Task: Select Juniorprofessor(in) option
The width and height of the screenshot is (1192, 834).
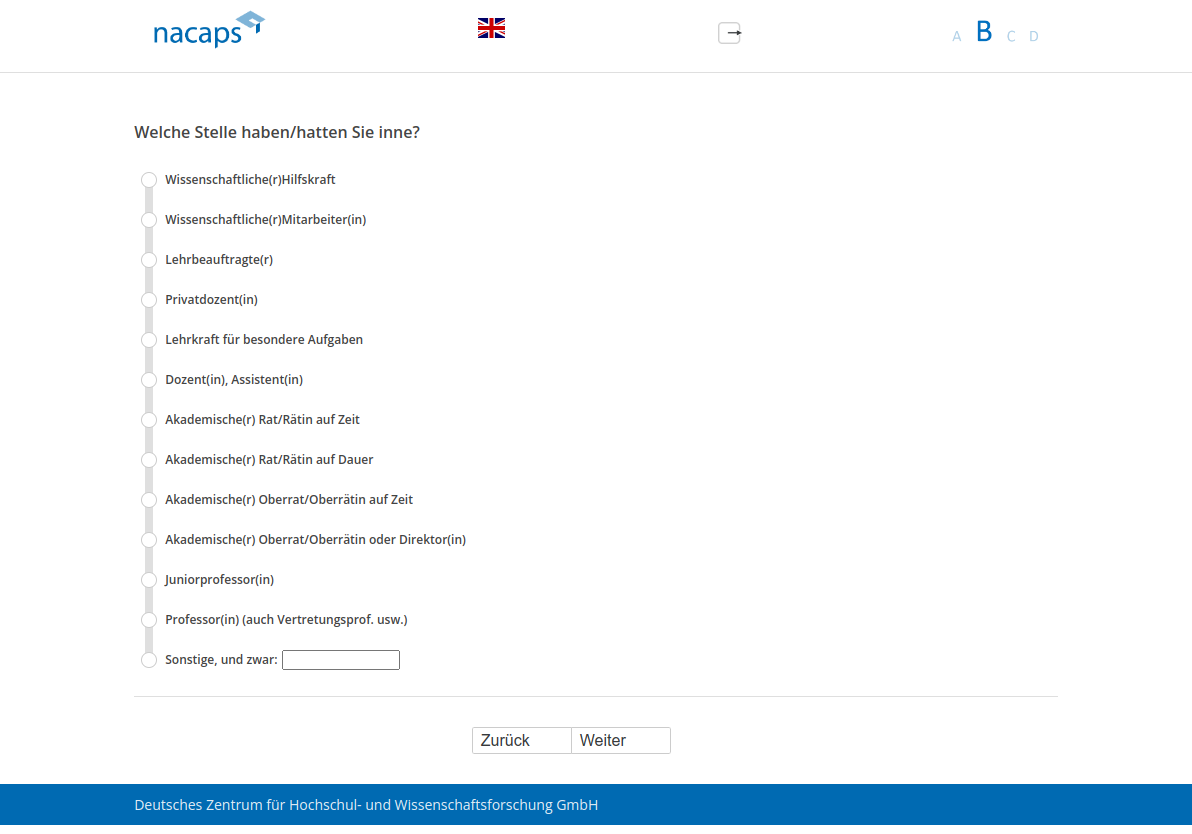Action: (149, 580)
